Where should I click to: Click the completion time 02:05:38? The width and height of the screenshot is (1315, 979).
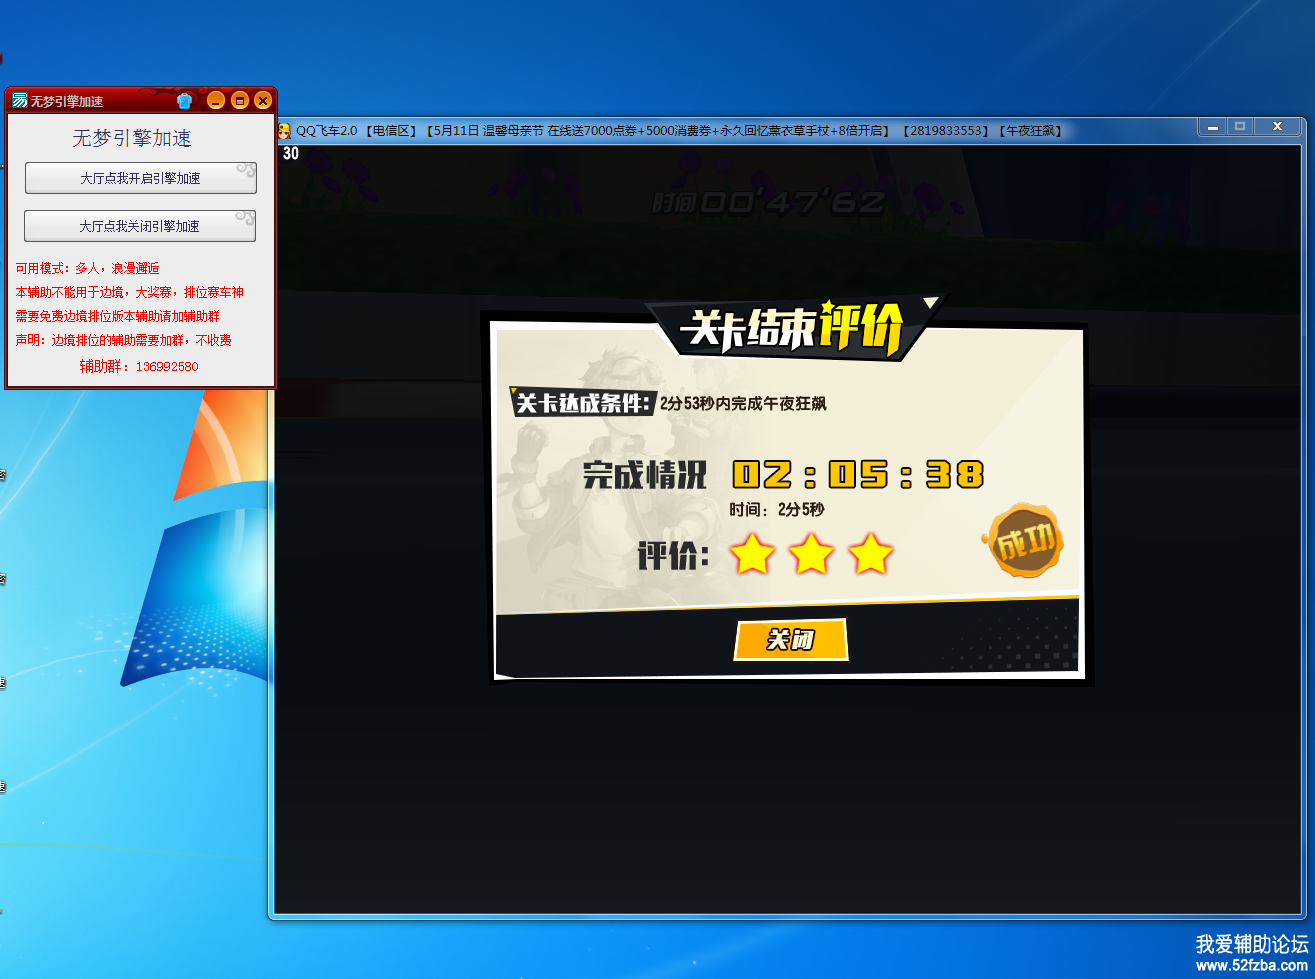click(x=858, y=474)
